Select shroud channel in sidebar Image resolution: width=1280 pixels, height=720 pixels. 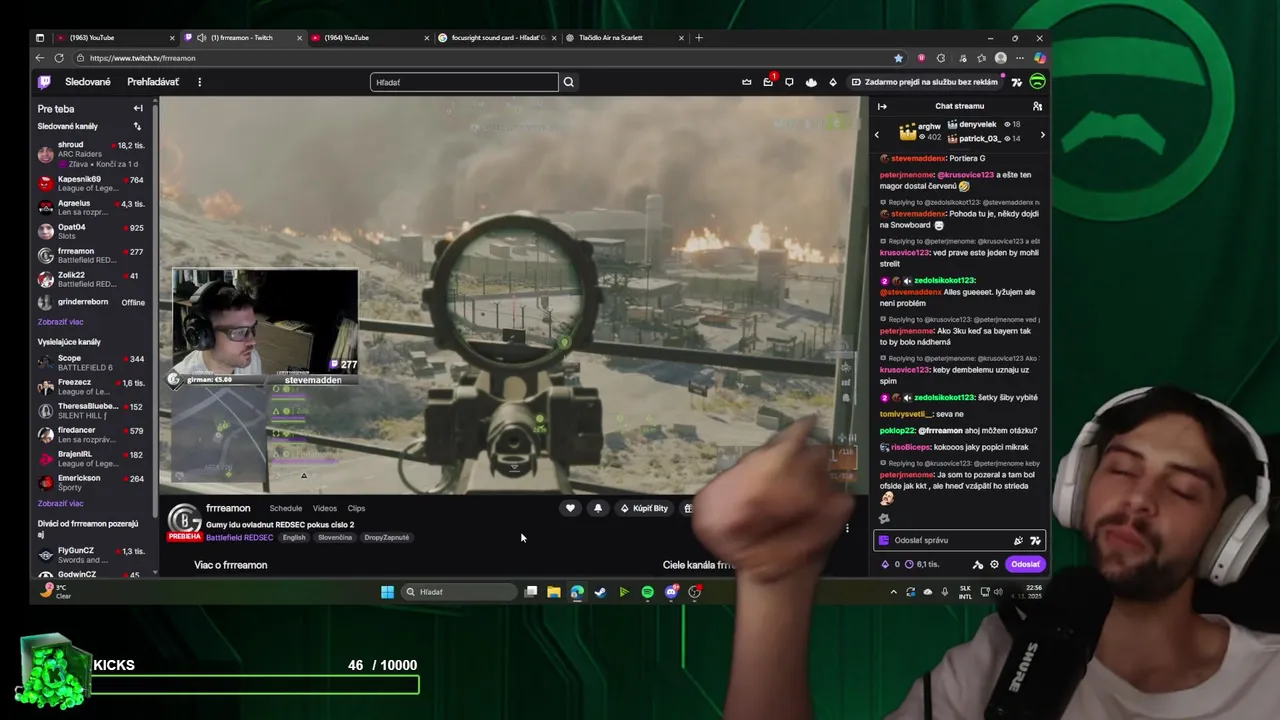pos(91,154)
